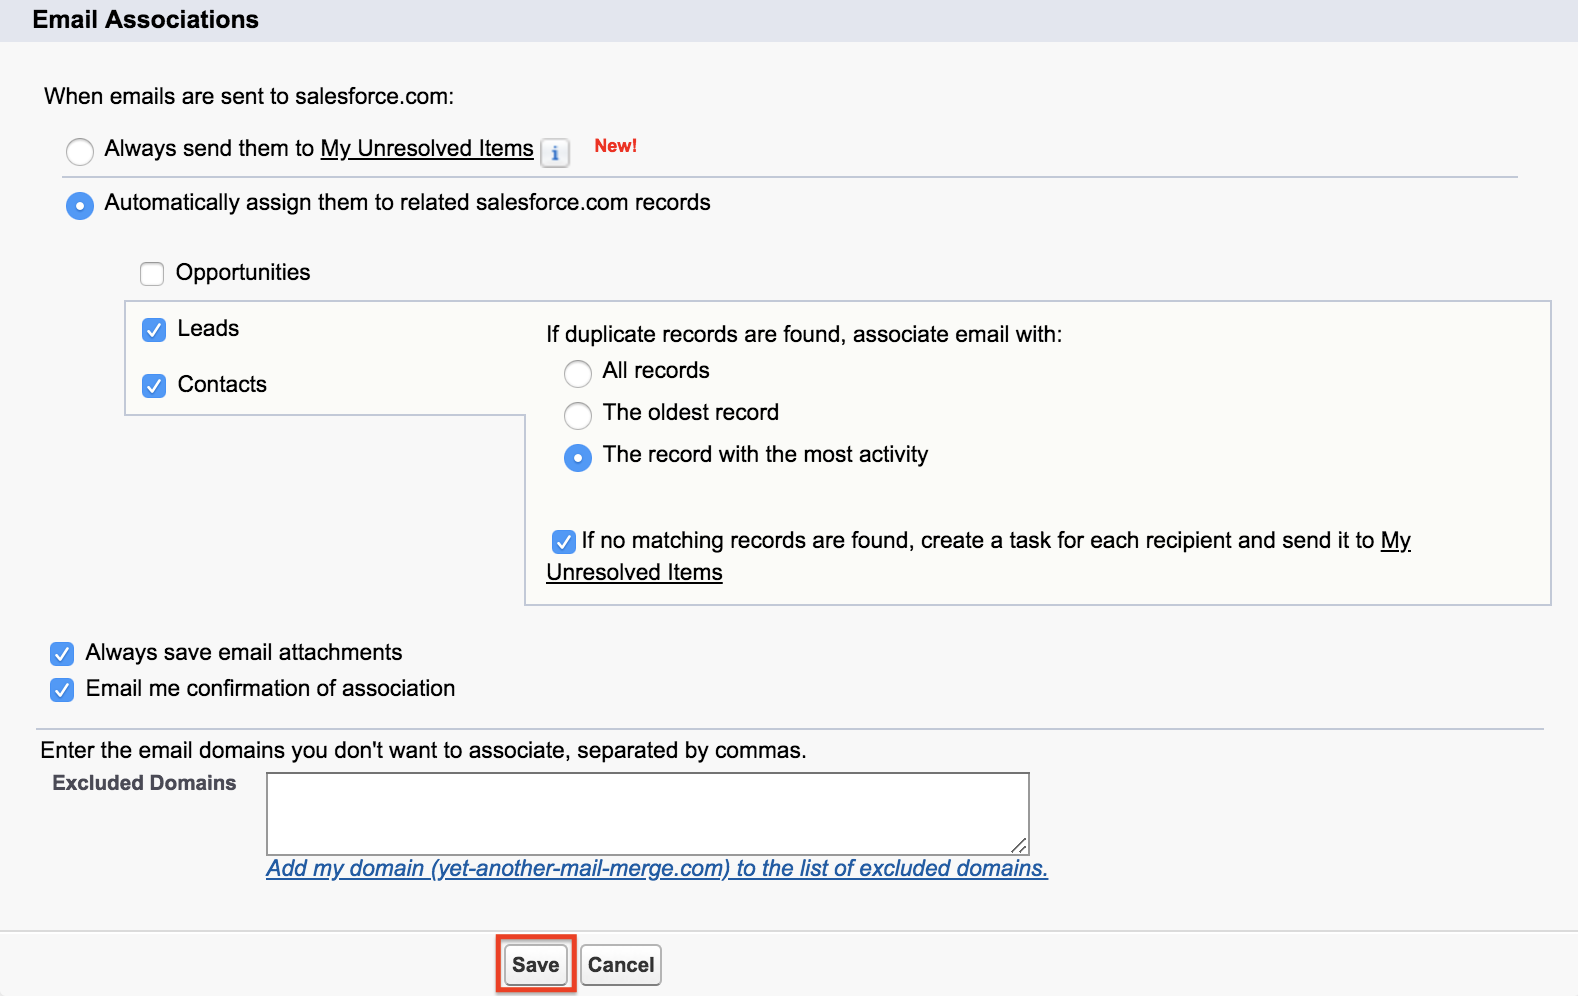Choose The oldest record option

click(578, 416)
